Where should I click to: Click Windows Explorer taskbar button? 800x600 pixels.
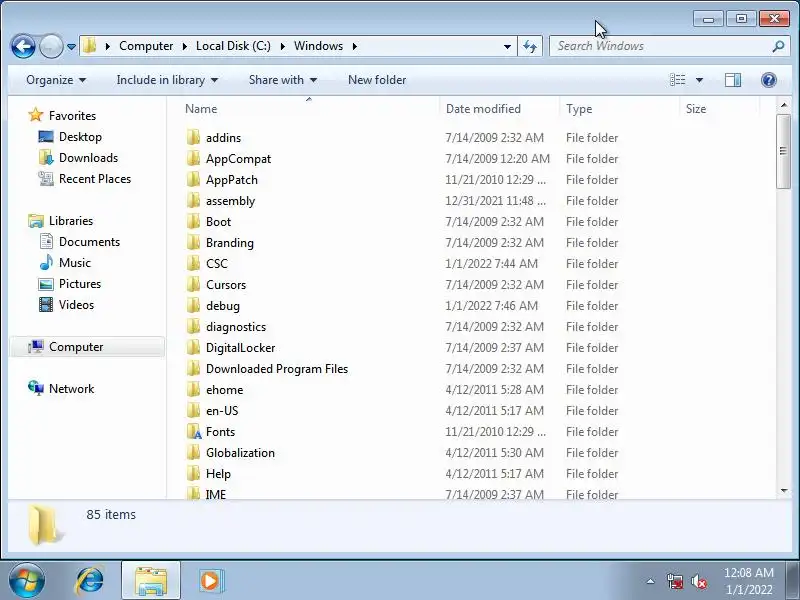151,581
